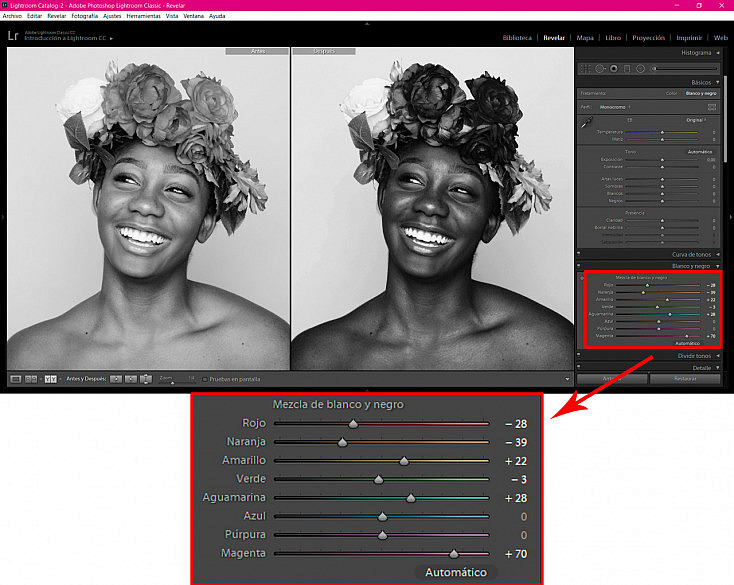Open Introducción a Lightroom CC arrow
734x585 pixels.
click(x=111, y=38)
